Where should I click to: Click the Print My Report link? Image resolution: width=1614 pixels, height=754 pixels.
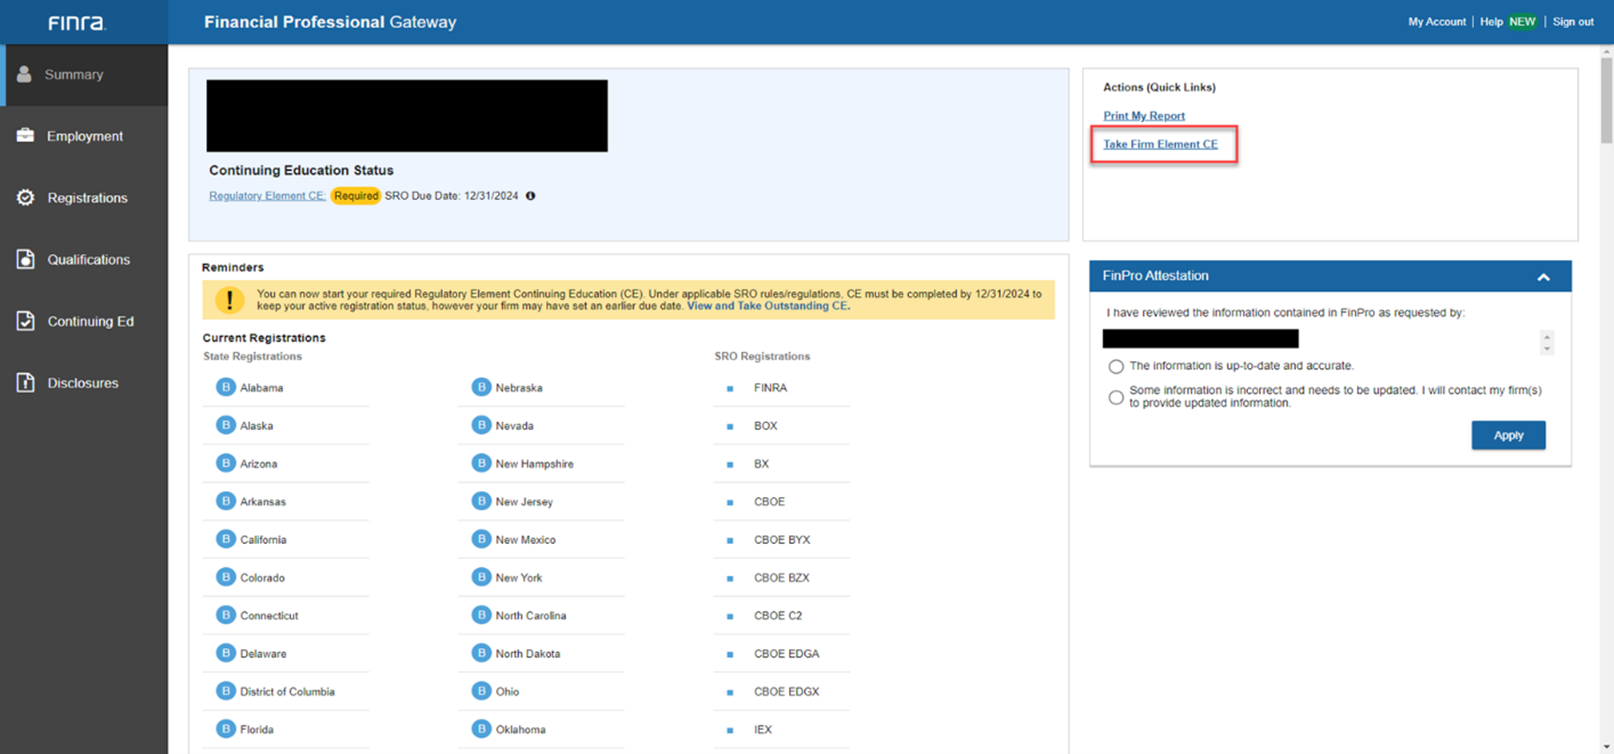click(x=1143, y=116)
